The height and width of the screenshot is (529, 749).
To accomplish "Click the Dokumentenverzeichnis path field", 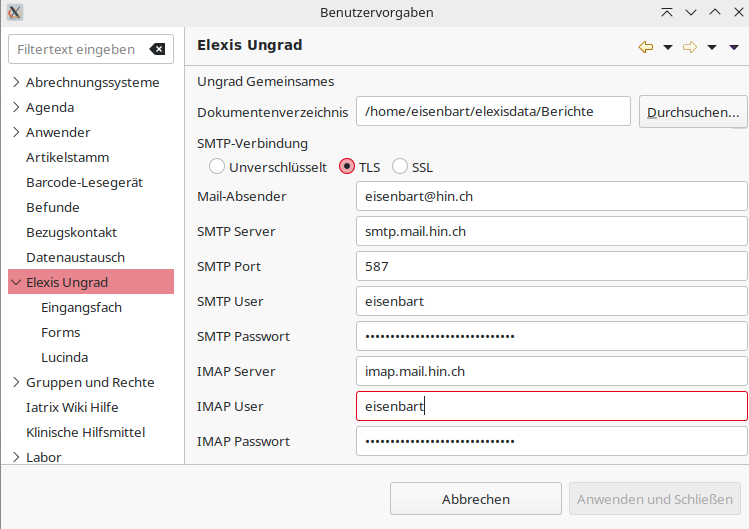I will 493,111.
